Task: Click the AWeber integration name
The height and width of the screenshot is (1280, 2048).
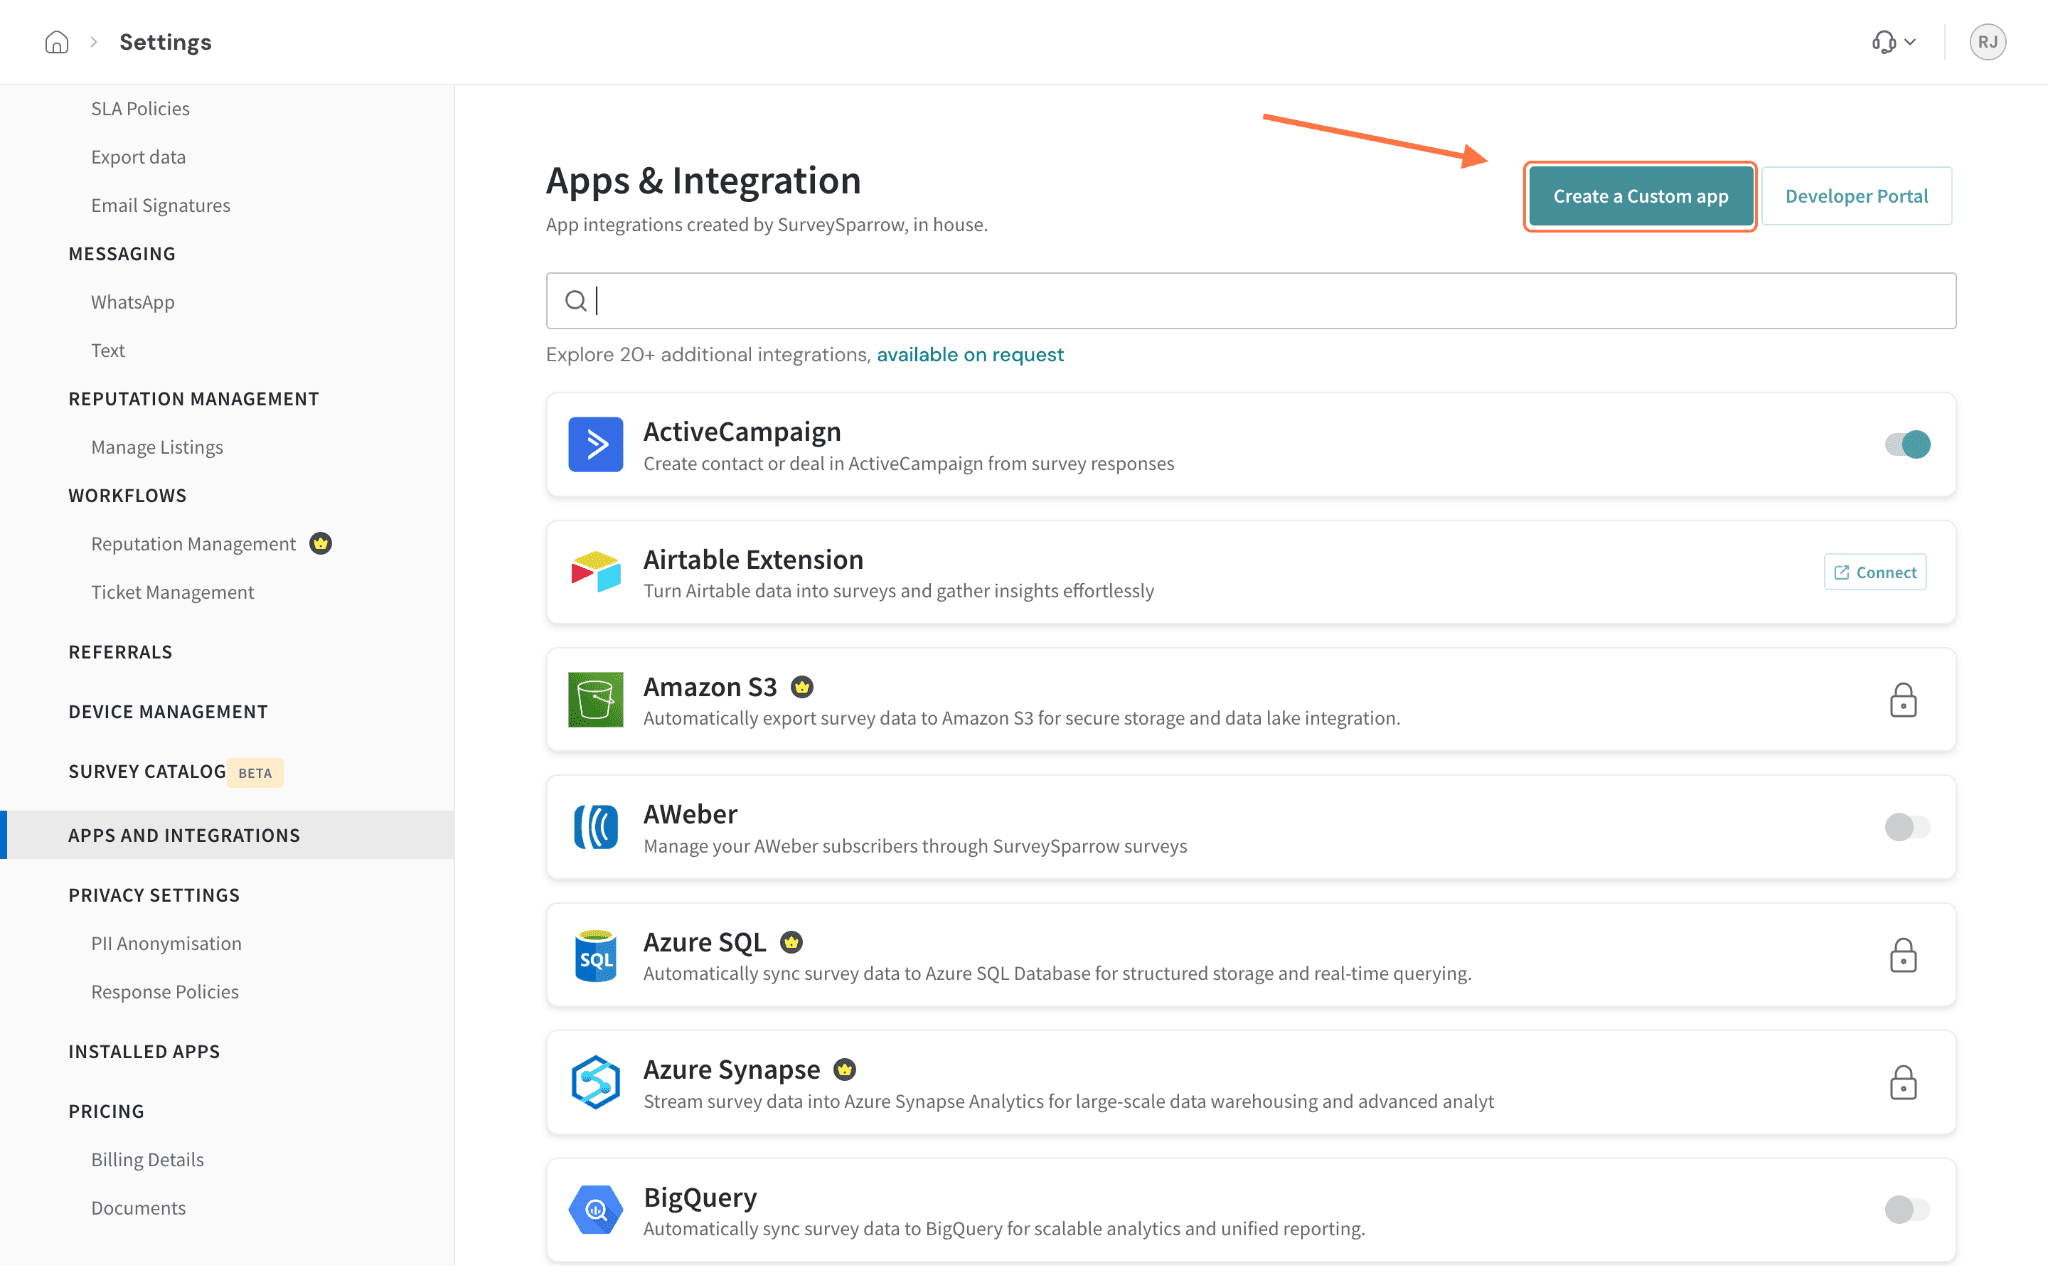Action: click(690, 814)
